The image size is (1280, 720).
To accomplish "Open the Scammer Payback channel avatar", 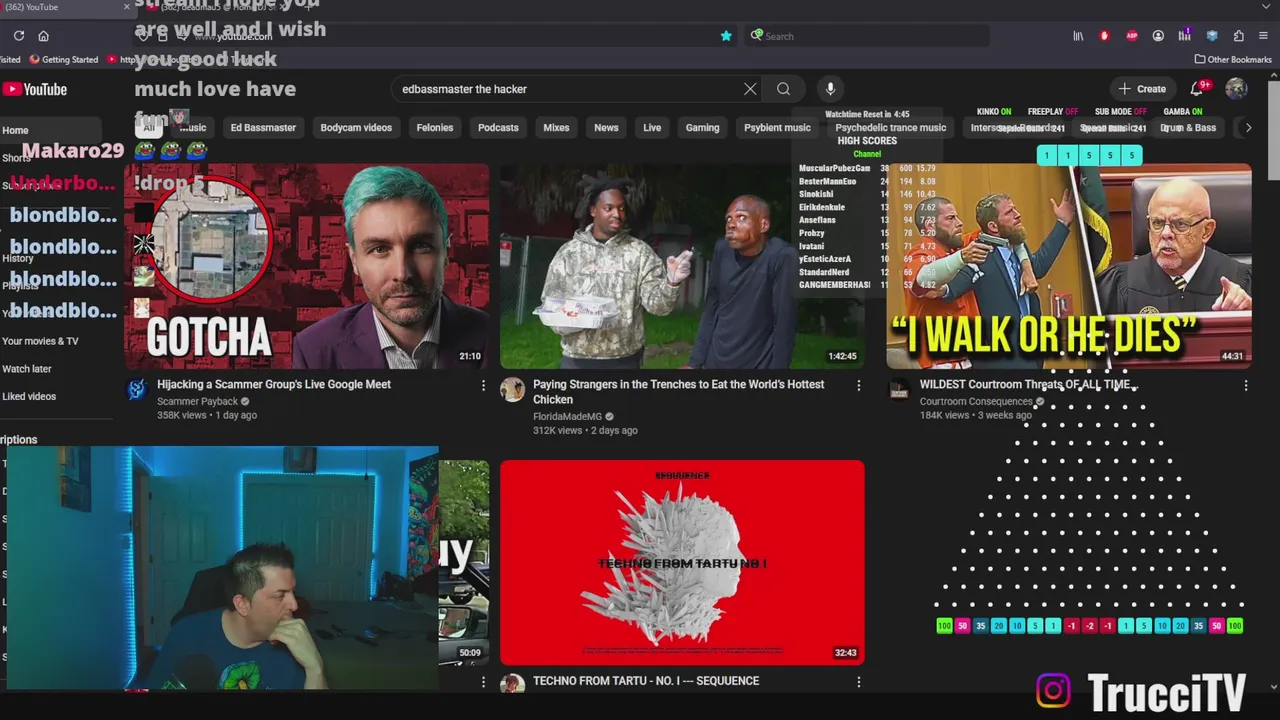I will (x=137, y=390).
